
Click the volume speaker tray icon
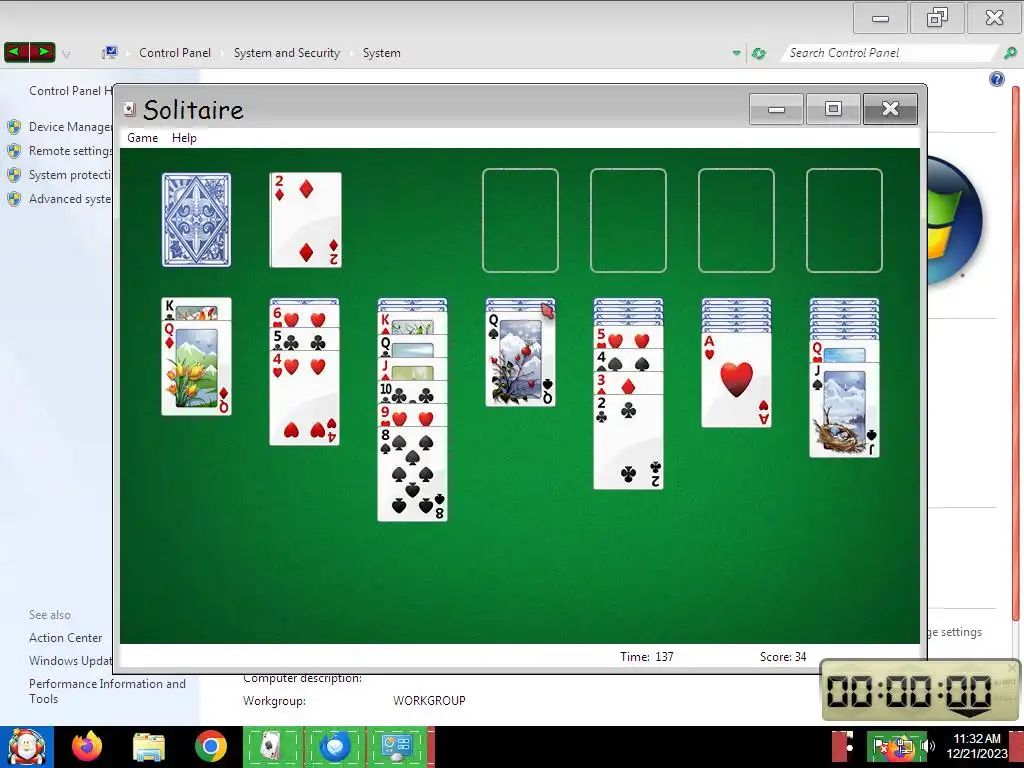point(927,746)
